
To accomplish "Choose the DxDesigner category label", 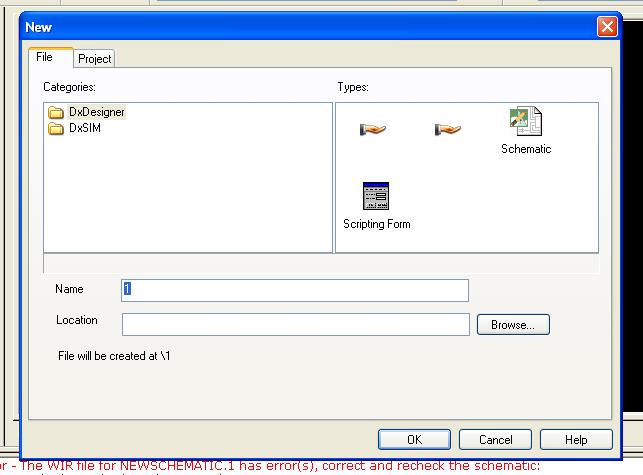I will click(x=97, y=112).
